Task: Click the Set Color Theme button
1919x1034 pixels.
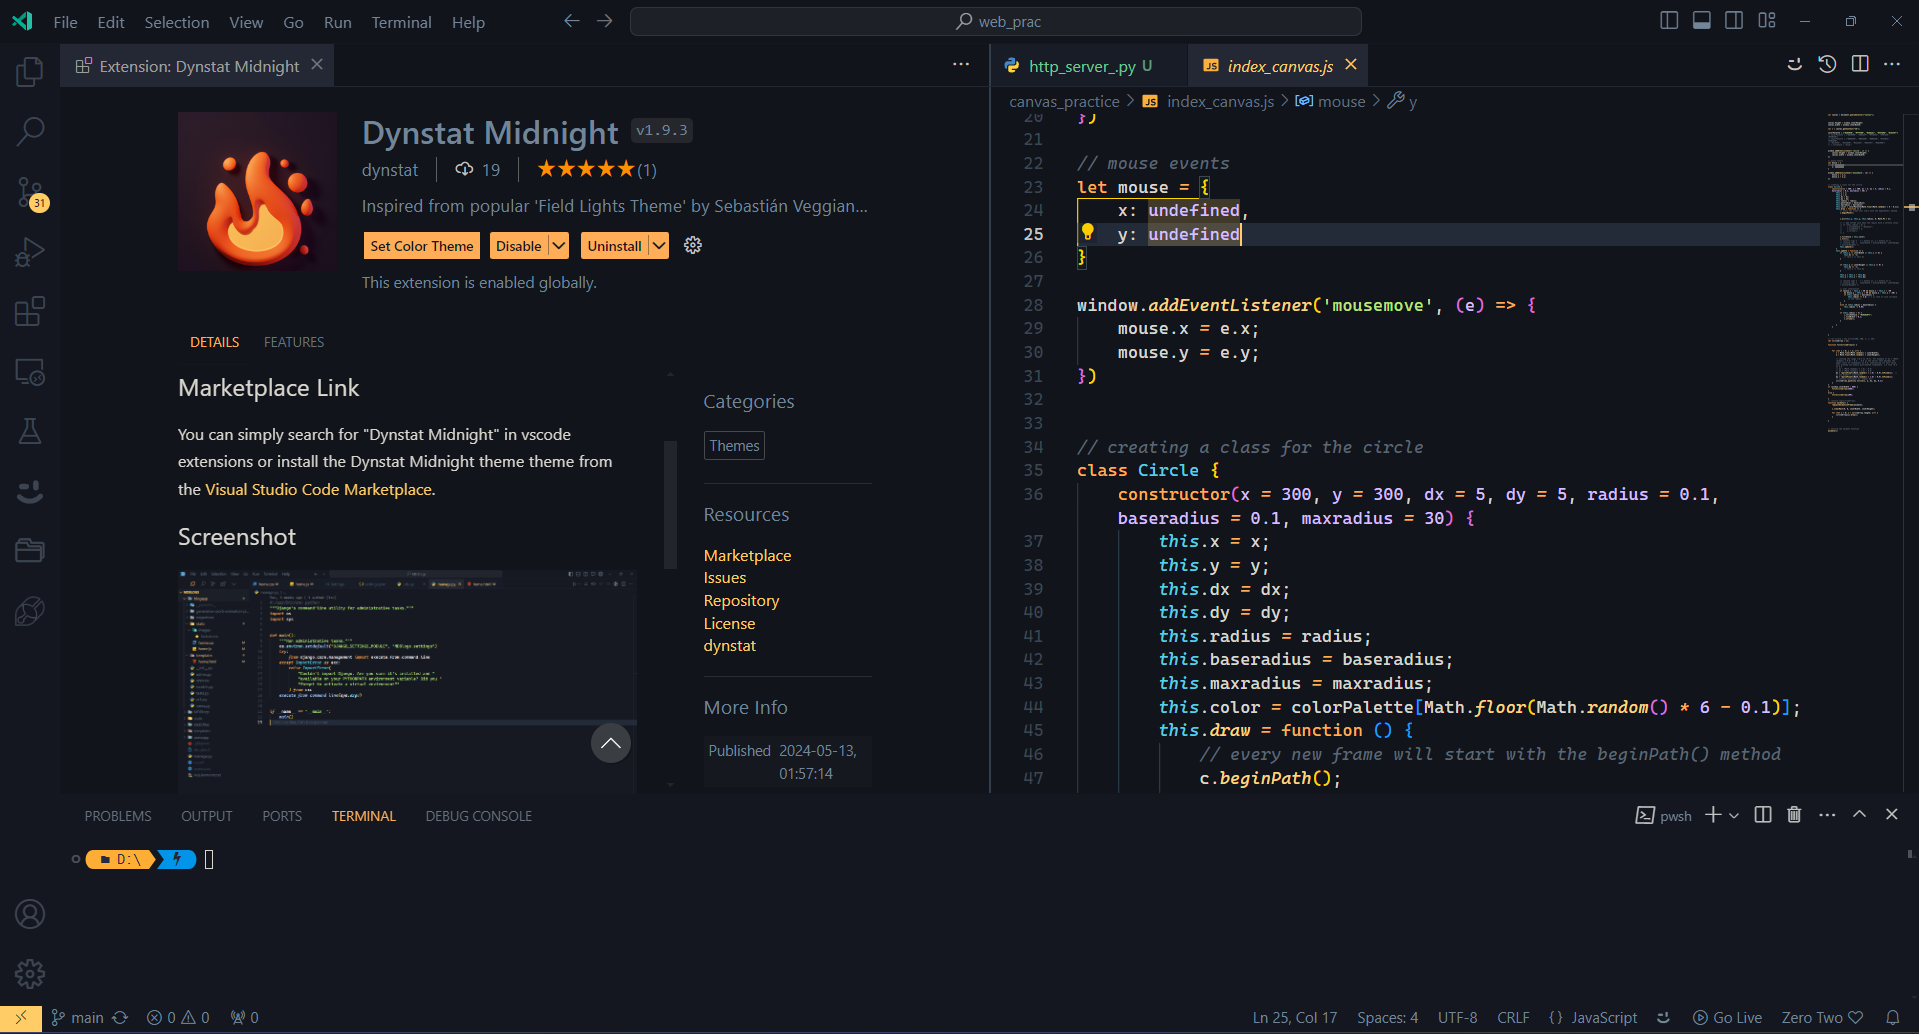Action: (422, 246)
